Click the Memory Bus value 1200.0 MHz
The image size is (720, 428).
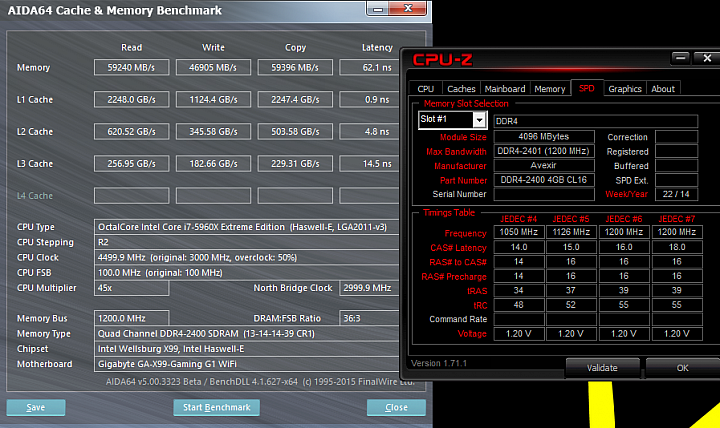[131, 318]
